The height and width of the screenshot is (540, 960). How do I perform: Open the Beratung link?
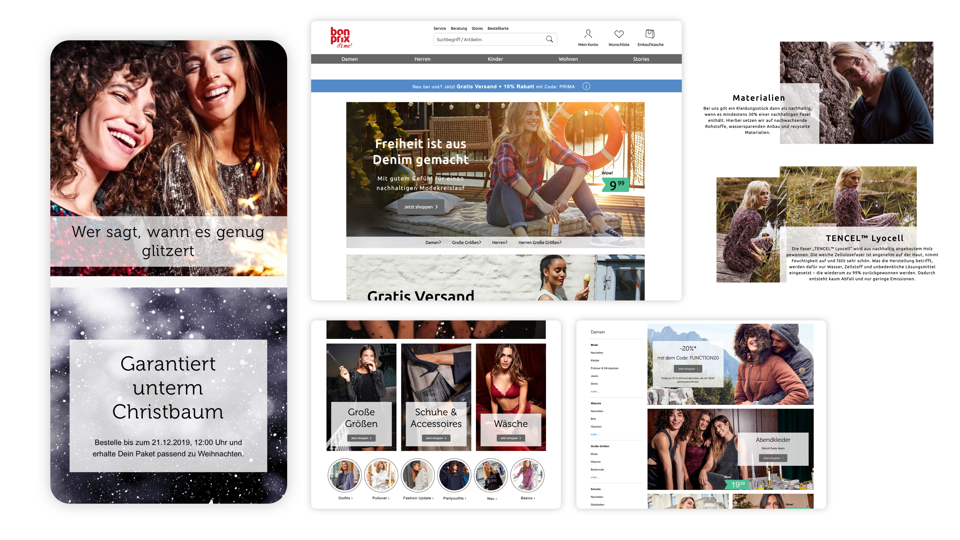point(459,28)
